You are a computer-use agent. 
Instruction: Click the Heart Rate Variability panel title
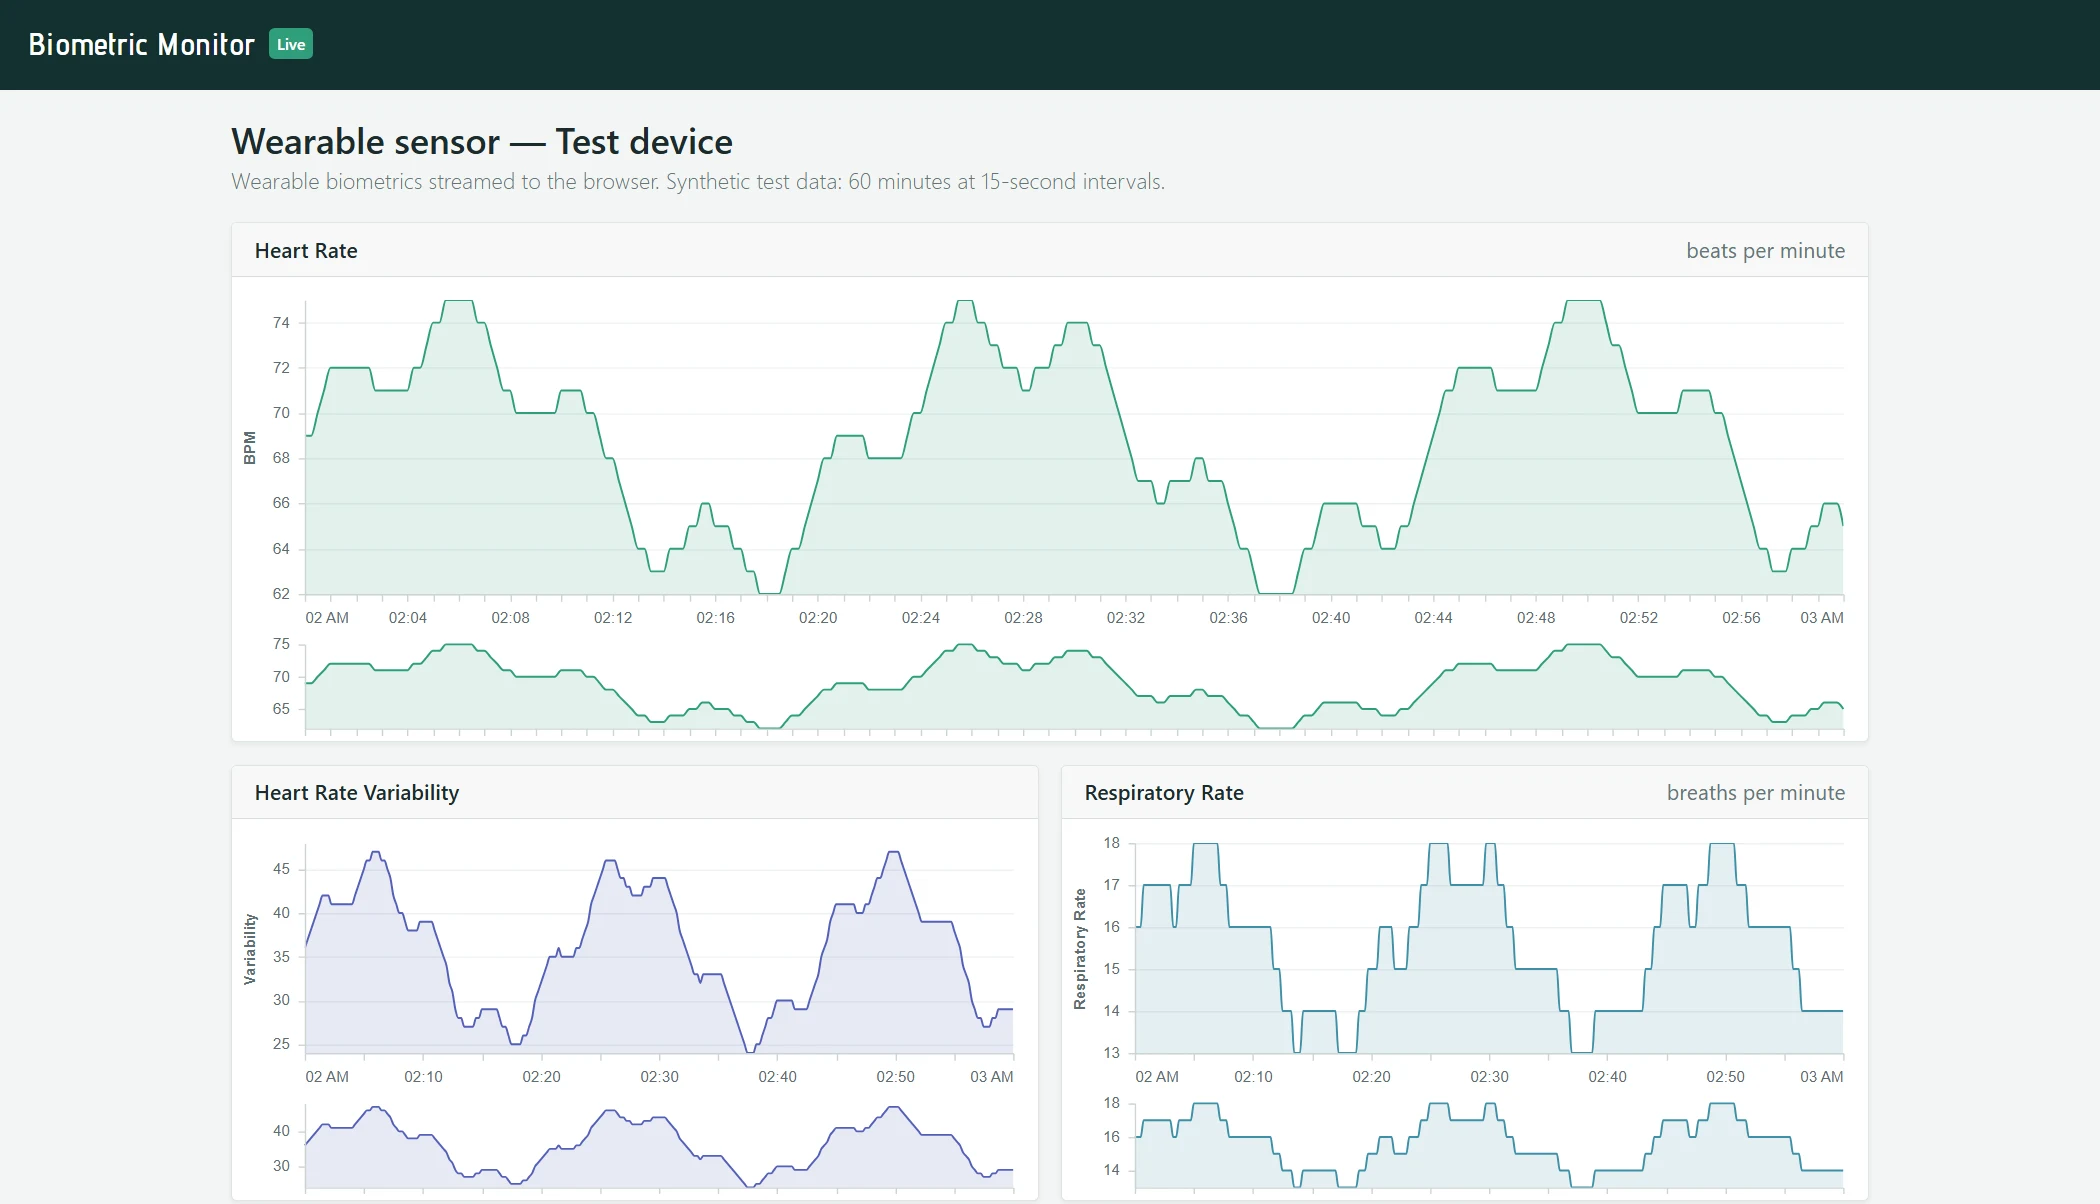(357, 793)
